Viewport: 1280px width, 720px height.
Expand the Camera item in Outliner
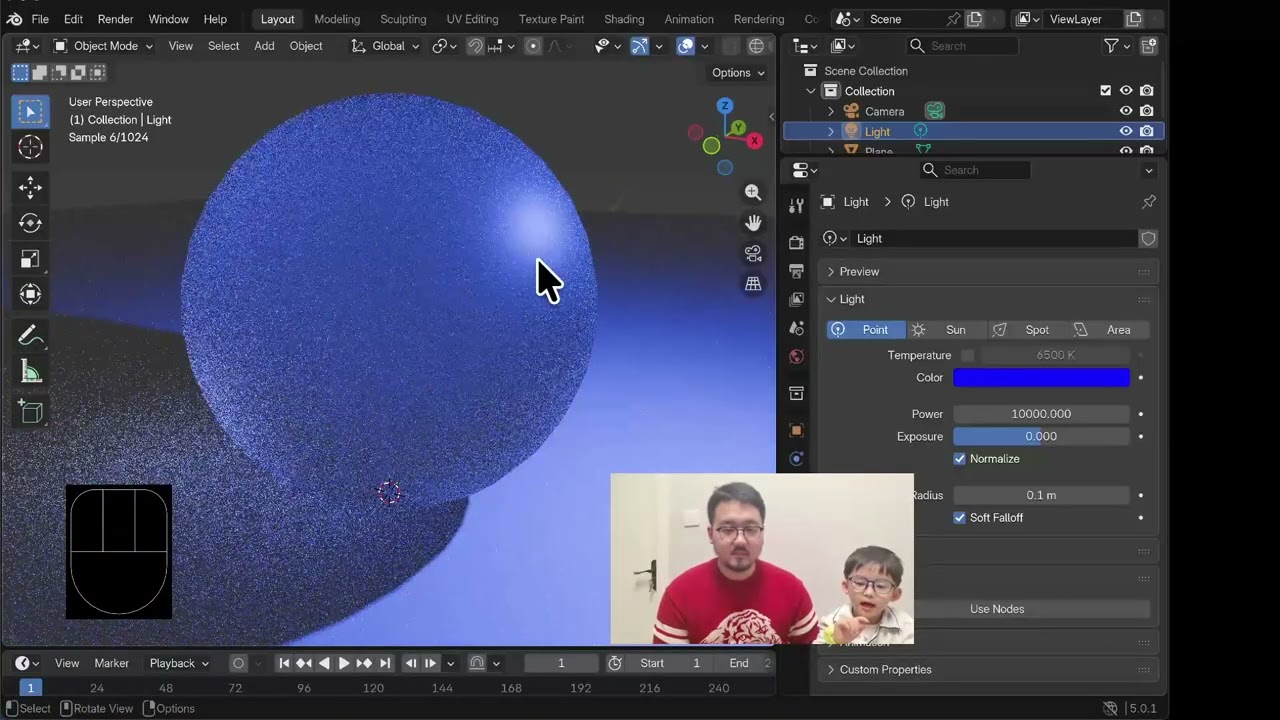(830, 111)
